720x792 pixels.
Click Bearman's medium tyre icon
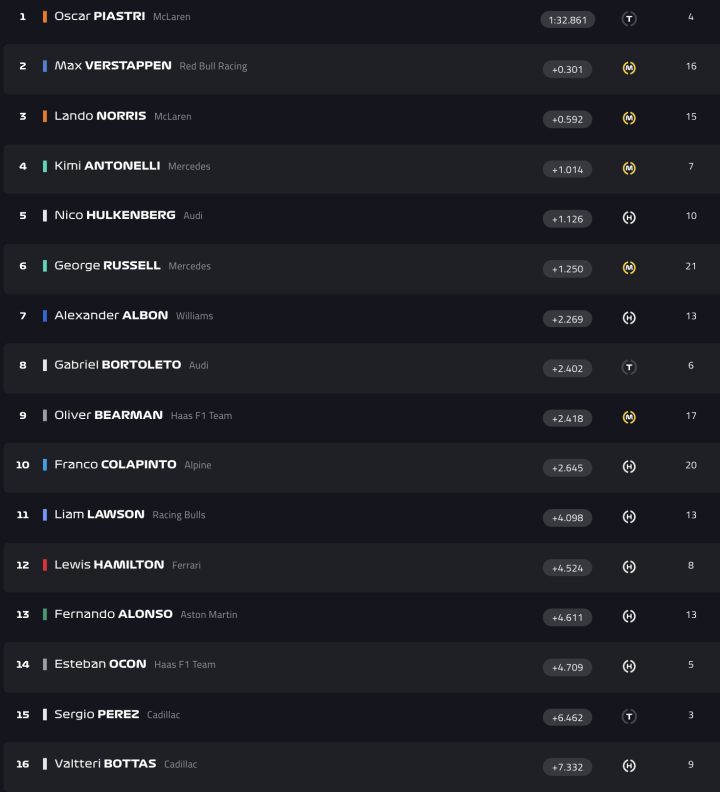629,417
